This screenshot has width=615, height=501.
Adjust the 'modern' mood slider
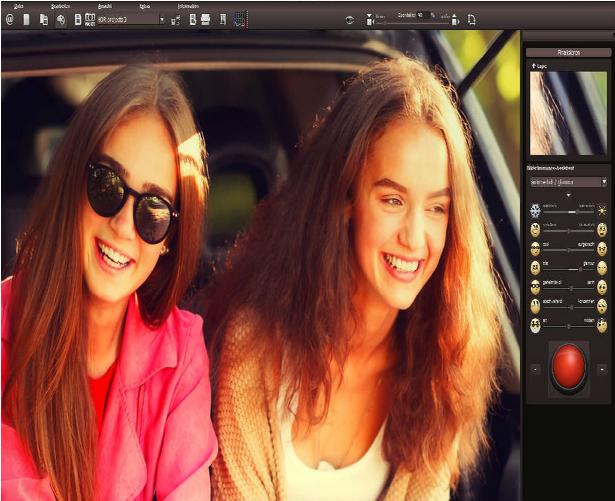569,326
